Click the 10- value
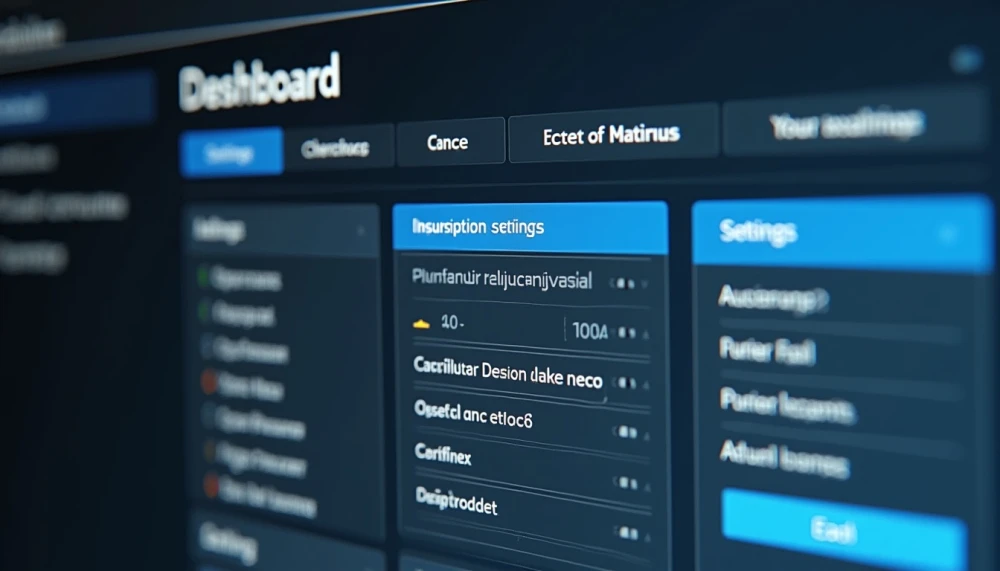The height and width of the screenshot is (571, 1000). 452,323
